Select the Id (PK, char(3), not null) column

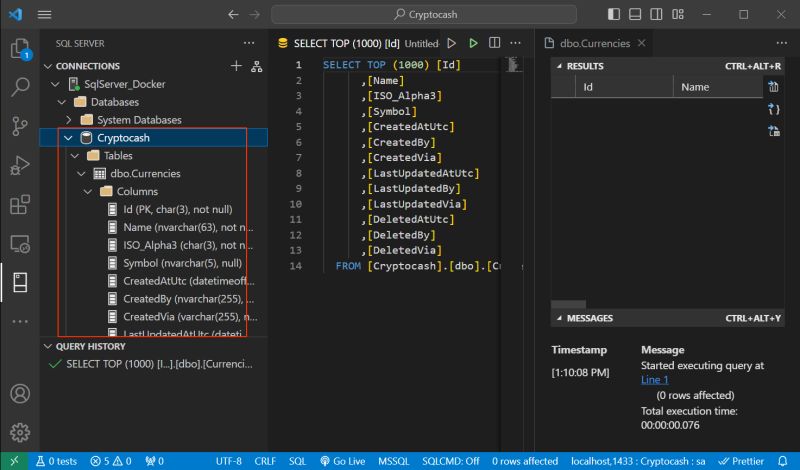pyautogui.click(x=177, y=209)
